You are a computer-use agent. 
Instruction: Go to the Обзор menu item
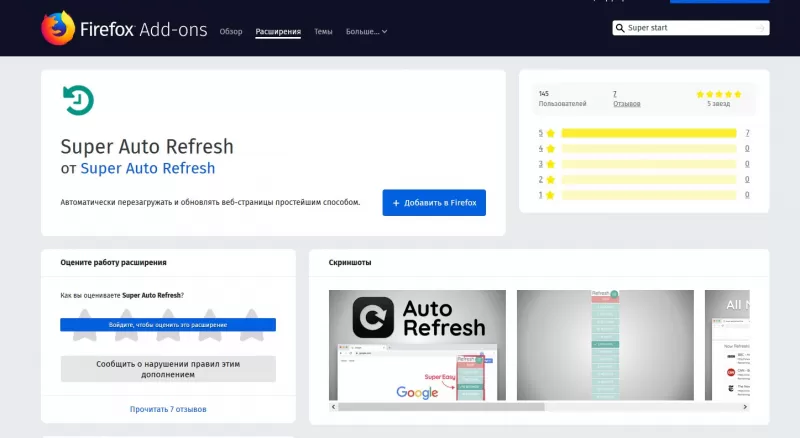point(231,32)
